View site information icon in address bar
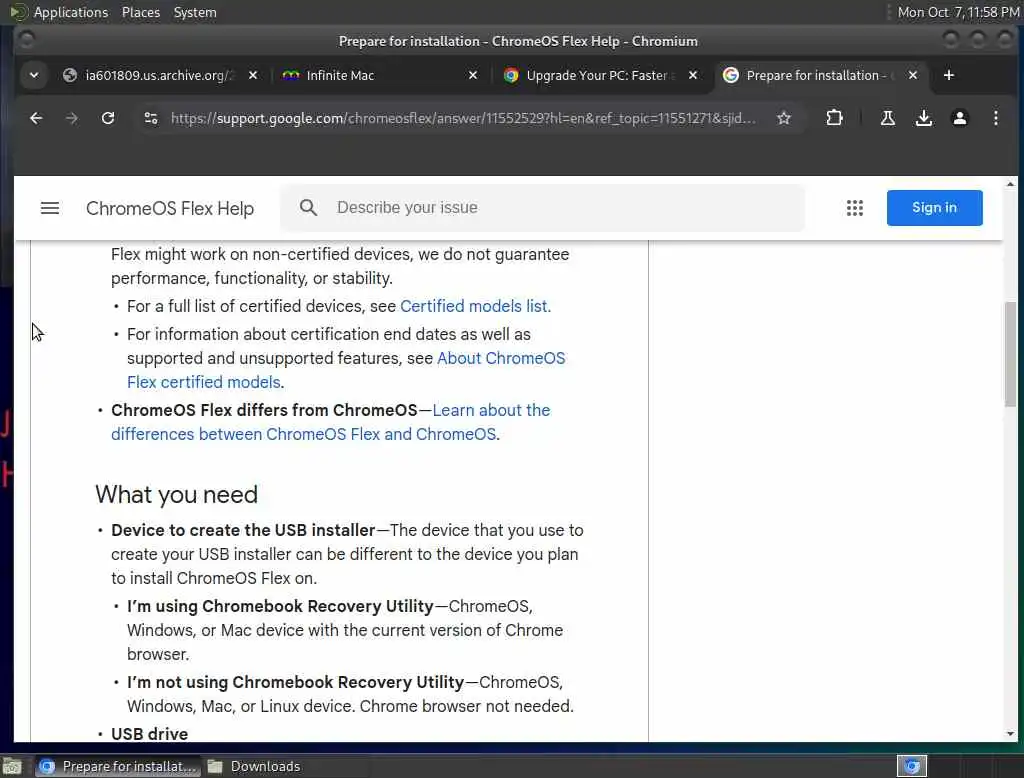Viewport: 1024px width, 778px height. pyautogui.click(x=151, y=118)
